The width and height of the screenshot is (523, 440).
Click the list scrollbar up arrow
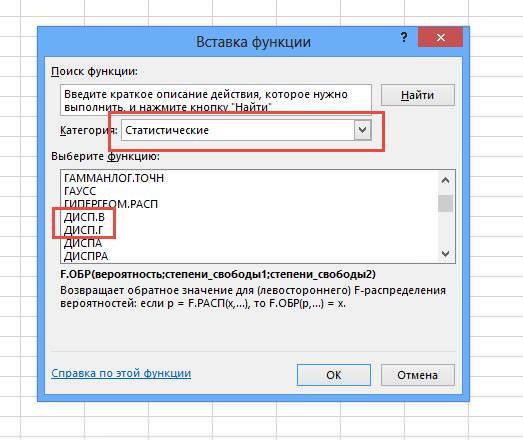pos(445,180)
